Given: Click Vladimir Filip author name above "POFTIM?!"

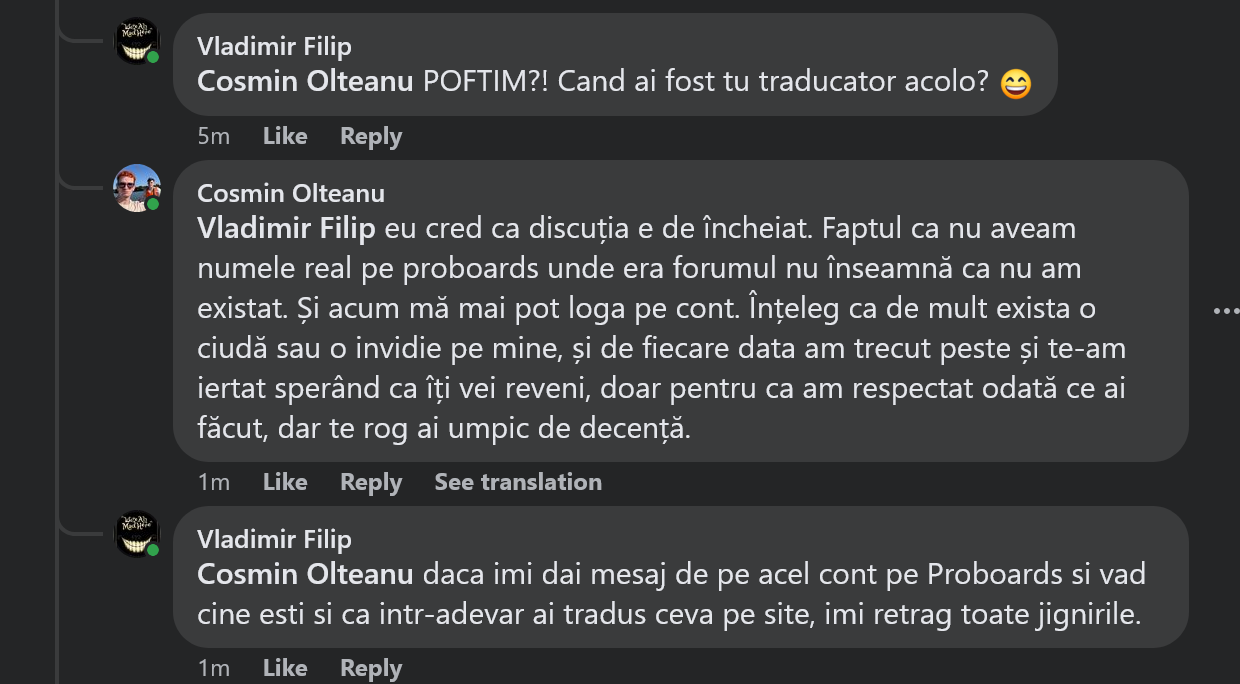Looking at the screenshot, I should (274, 46).
